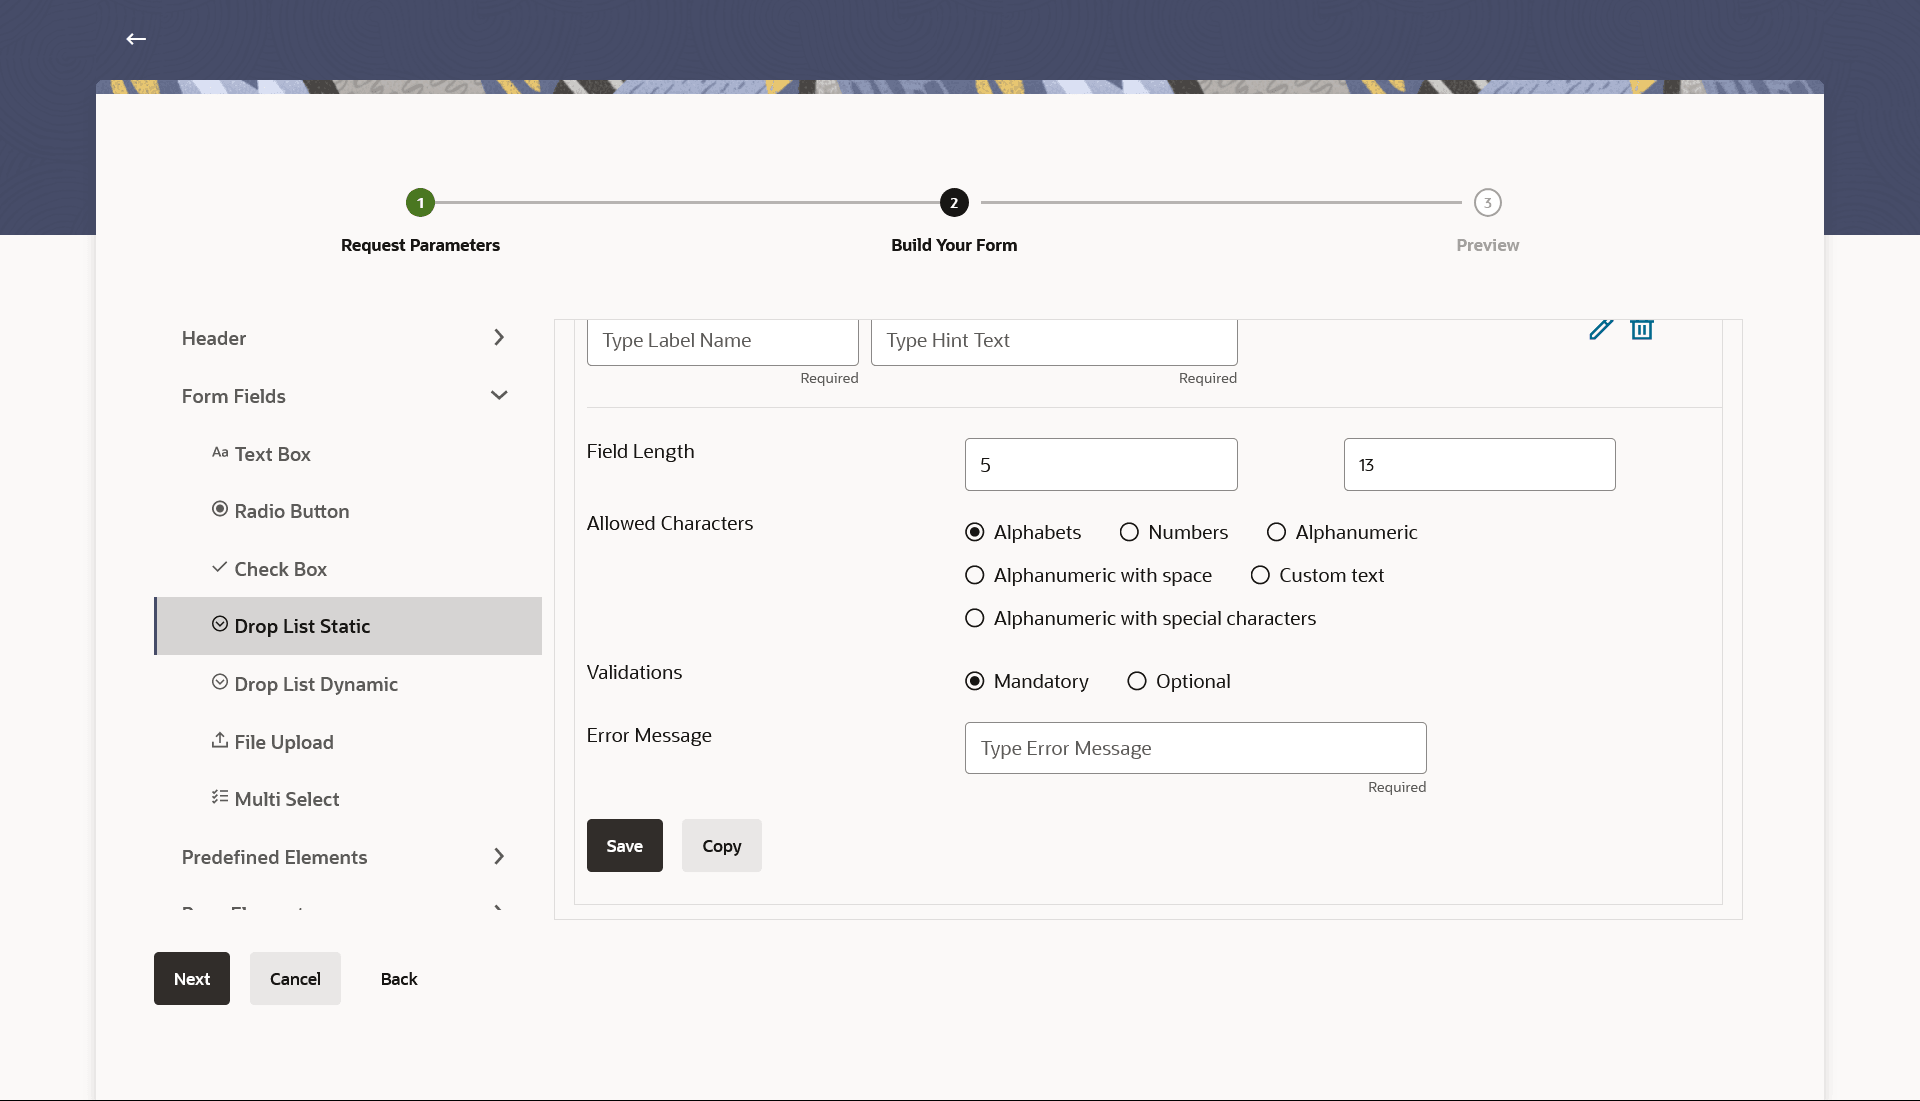Choose the Optional validation radio
1920x1101 pixels.
click(1137, 681)
